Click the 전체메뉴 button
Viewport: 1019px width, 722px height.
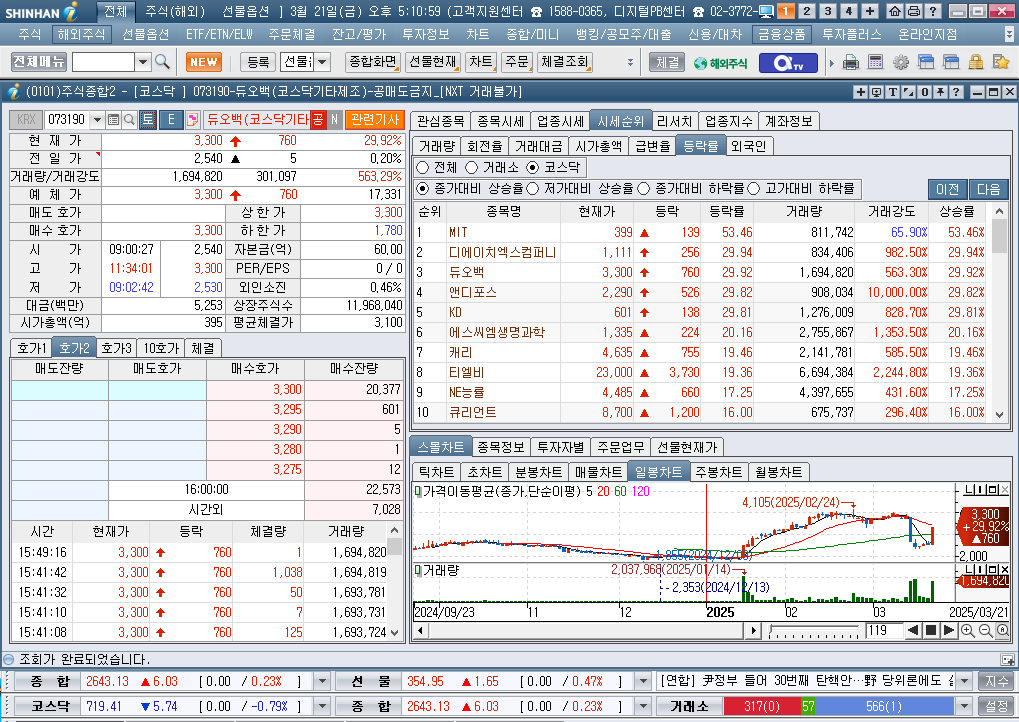[39, 62]
